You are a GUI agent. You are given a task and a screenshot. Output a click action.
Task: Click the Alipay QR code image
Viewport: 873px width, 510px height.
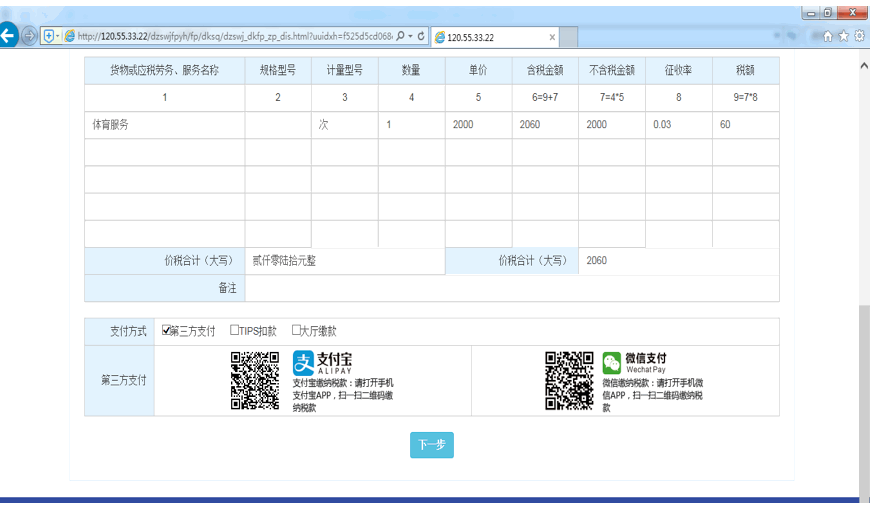[x=255, y=380]
